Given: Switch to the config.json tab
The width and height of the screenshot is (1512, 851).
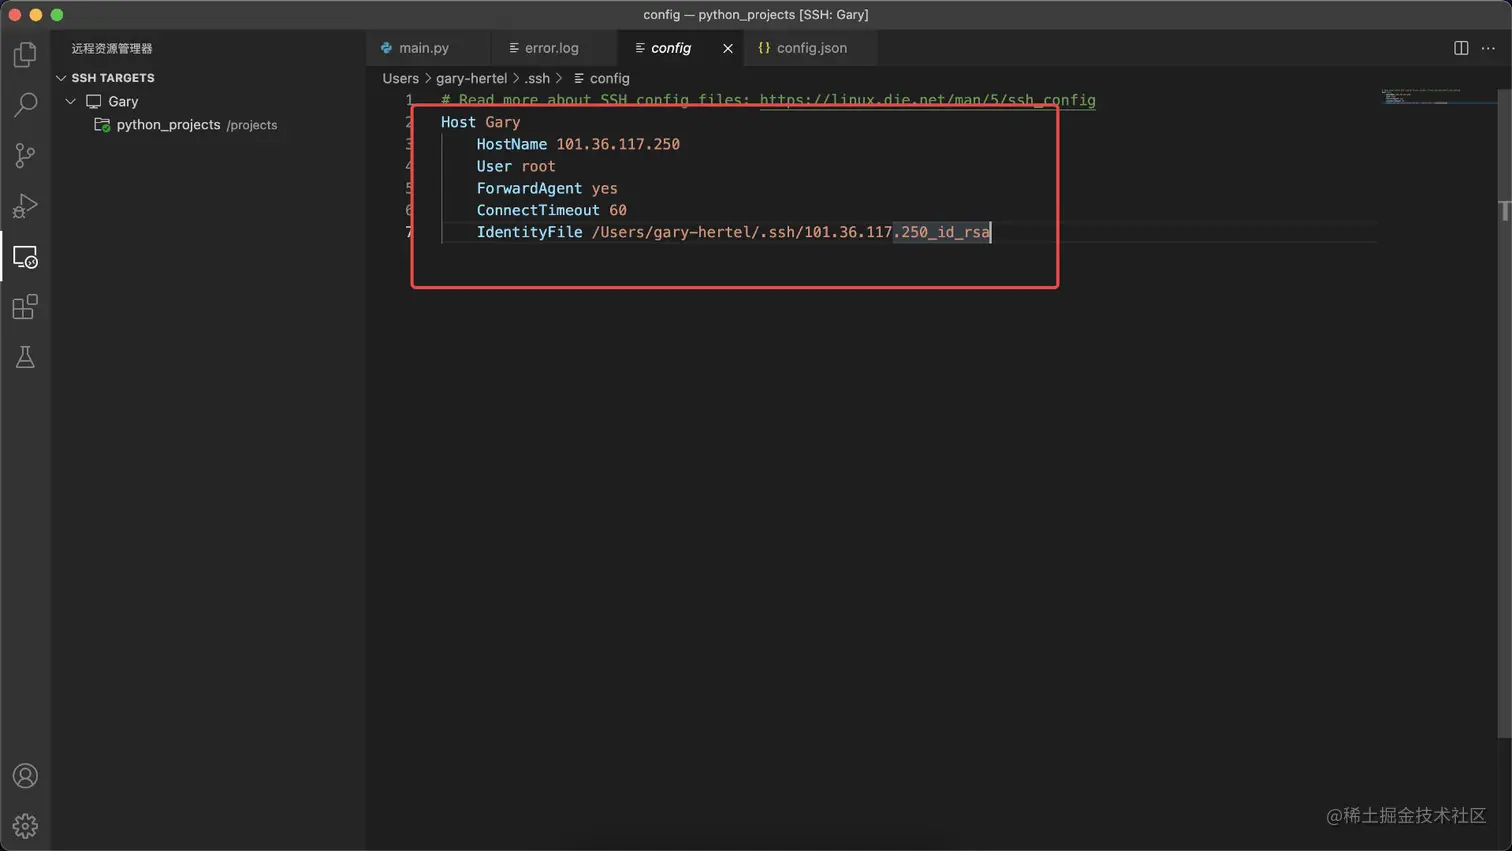Looking at the screenshot, I should pos(811,48).
